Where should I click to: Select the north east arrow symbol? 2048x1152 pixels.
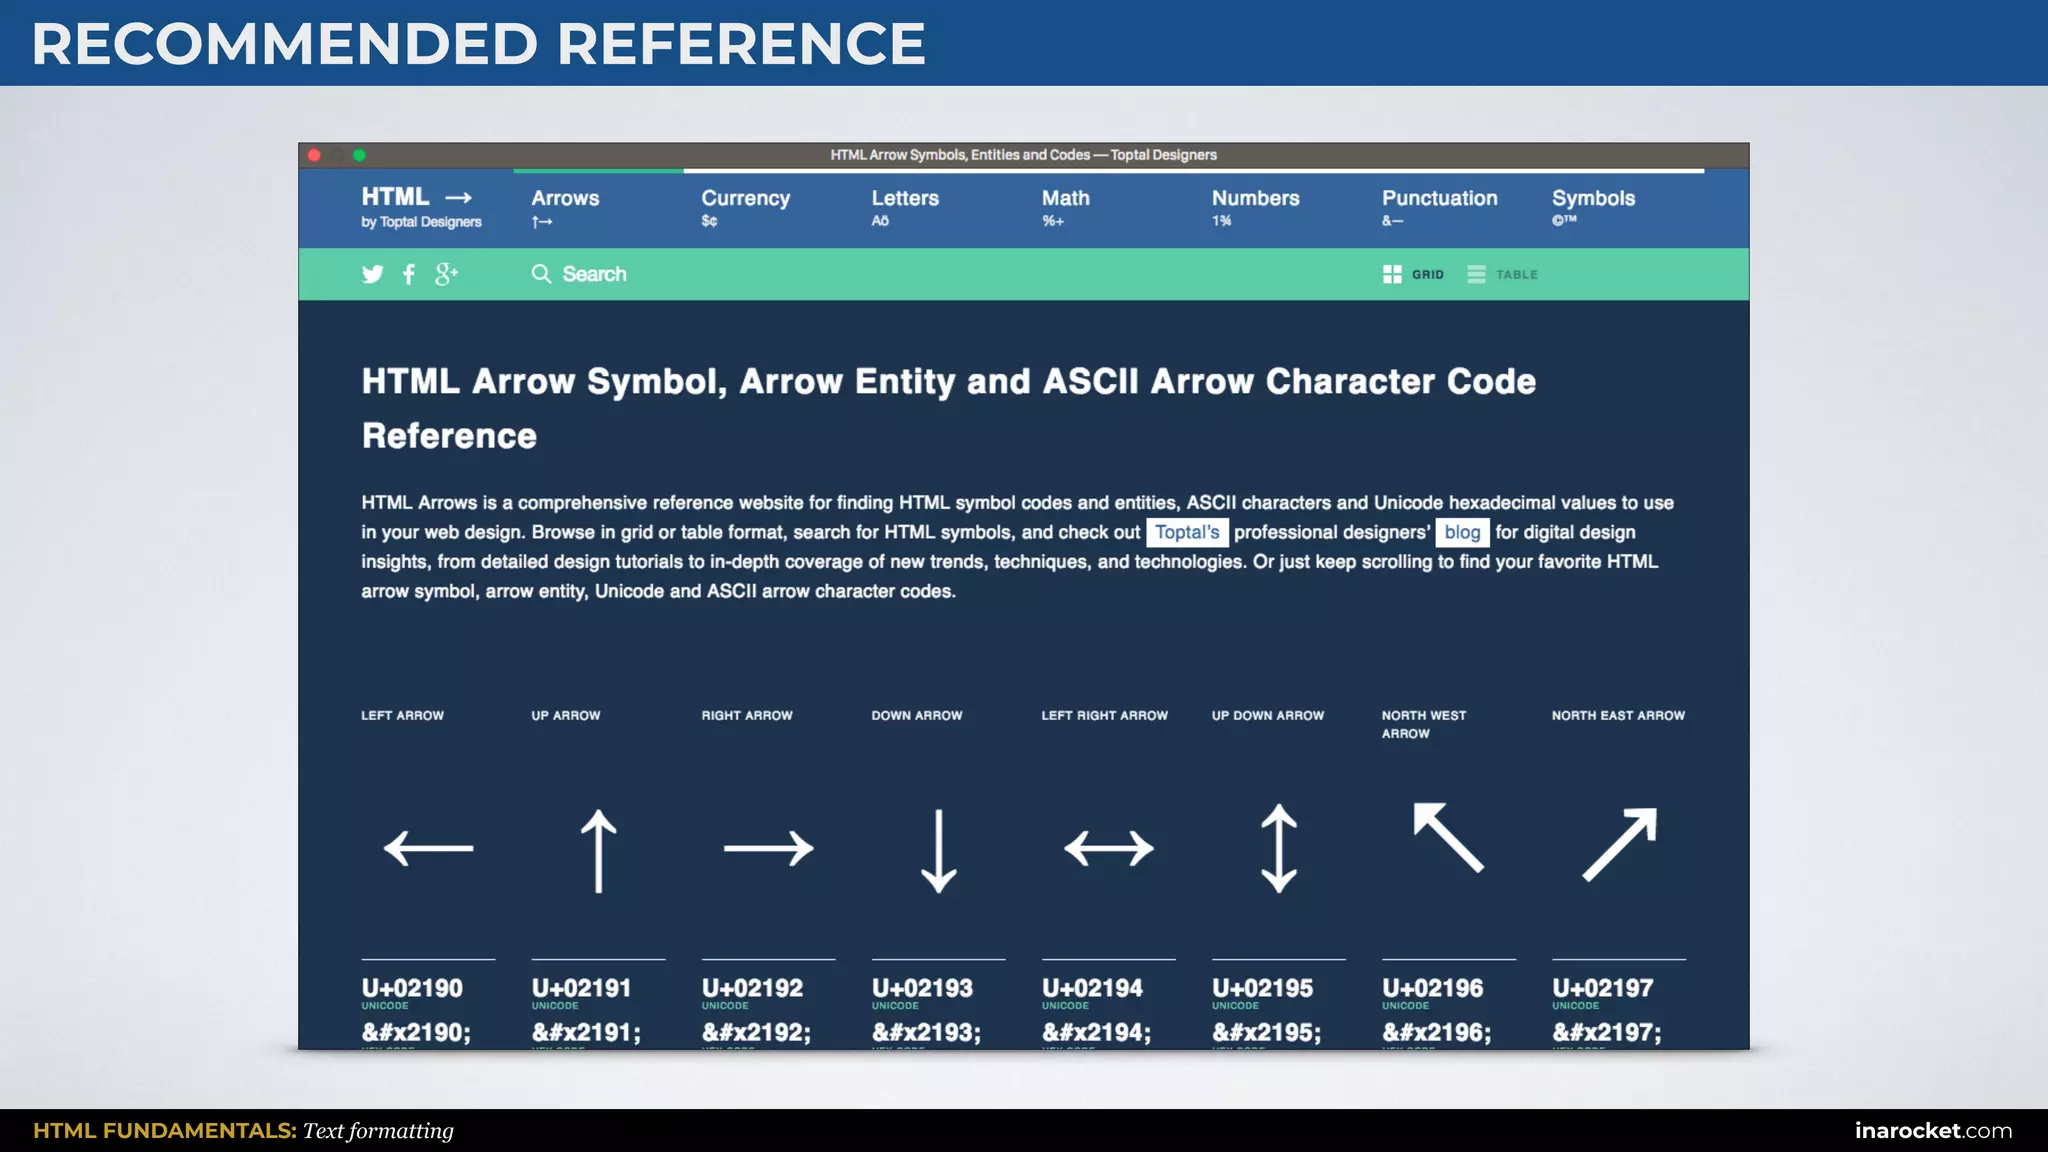(1619, 845)
